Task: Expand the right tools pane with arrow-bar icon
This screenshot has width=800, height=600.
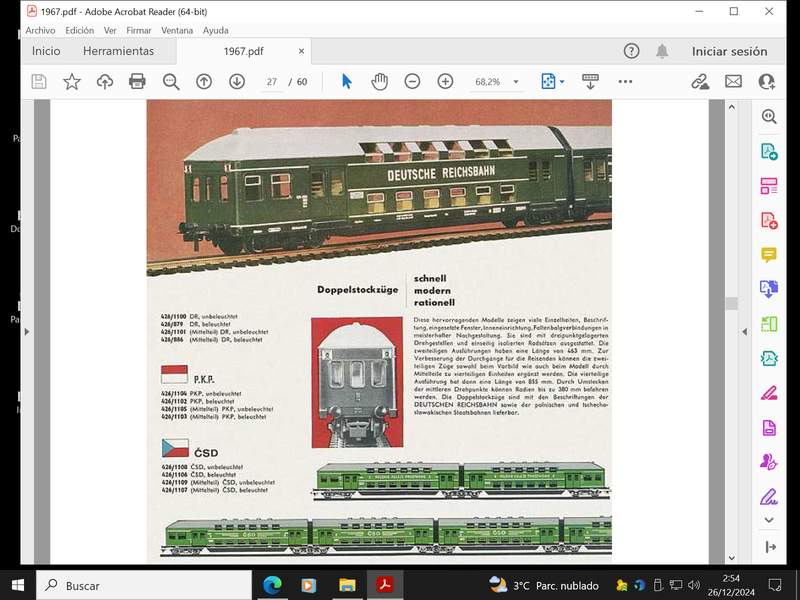Action: (x=770, y=547)
